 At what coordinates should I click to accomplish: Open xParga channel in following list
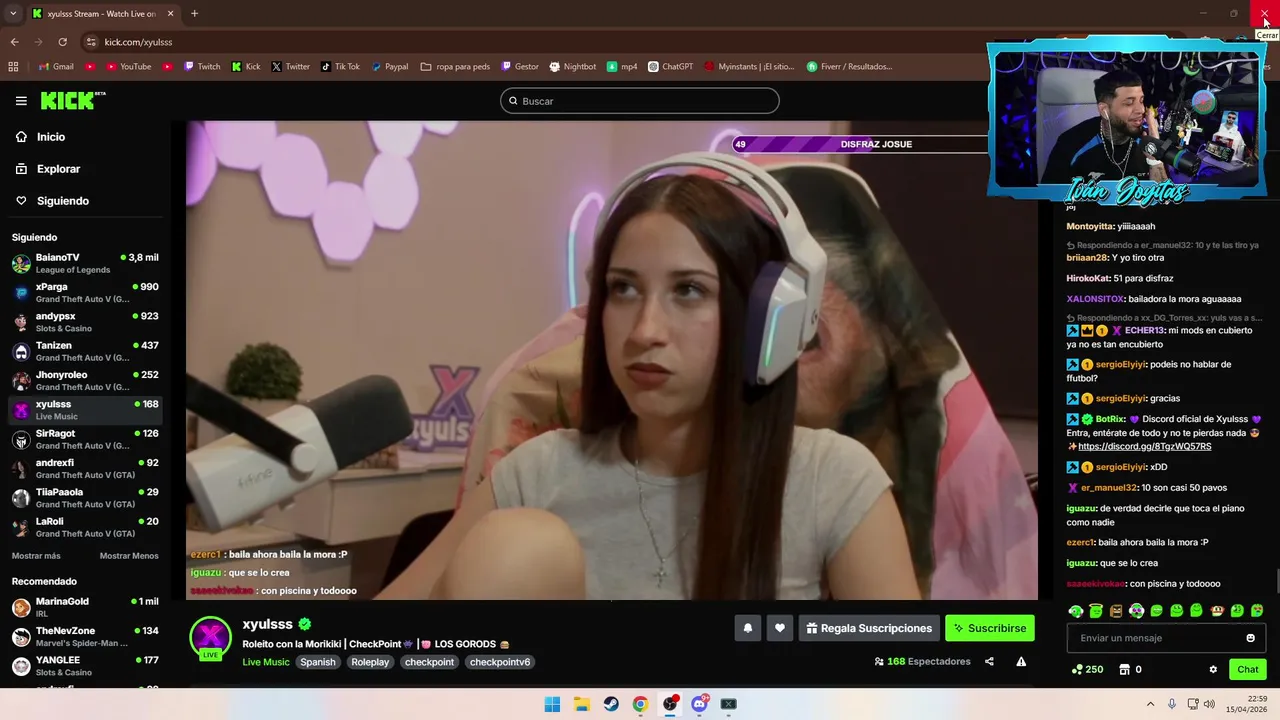point(85,293)
